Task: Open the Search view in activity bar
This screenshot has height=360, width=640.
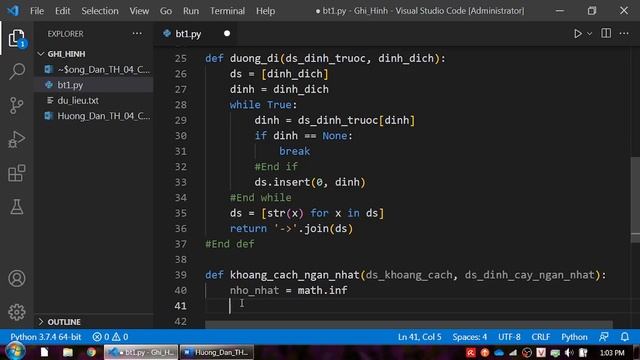Action: (x=17, y=71)
